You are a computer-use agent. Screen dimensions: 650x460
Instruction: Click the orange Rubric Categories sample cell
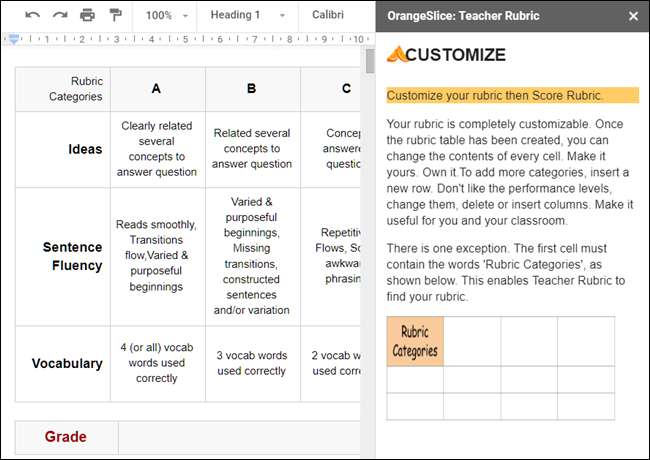coord(415,341)
